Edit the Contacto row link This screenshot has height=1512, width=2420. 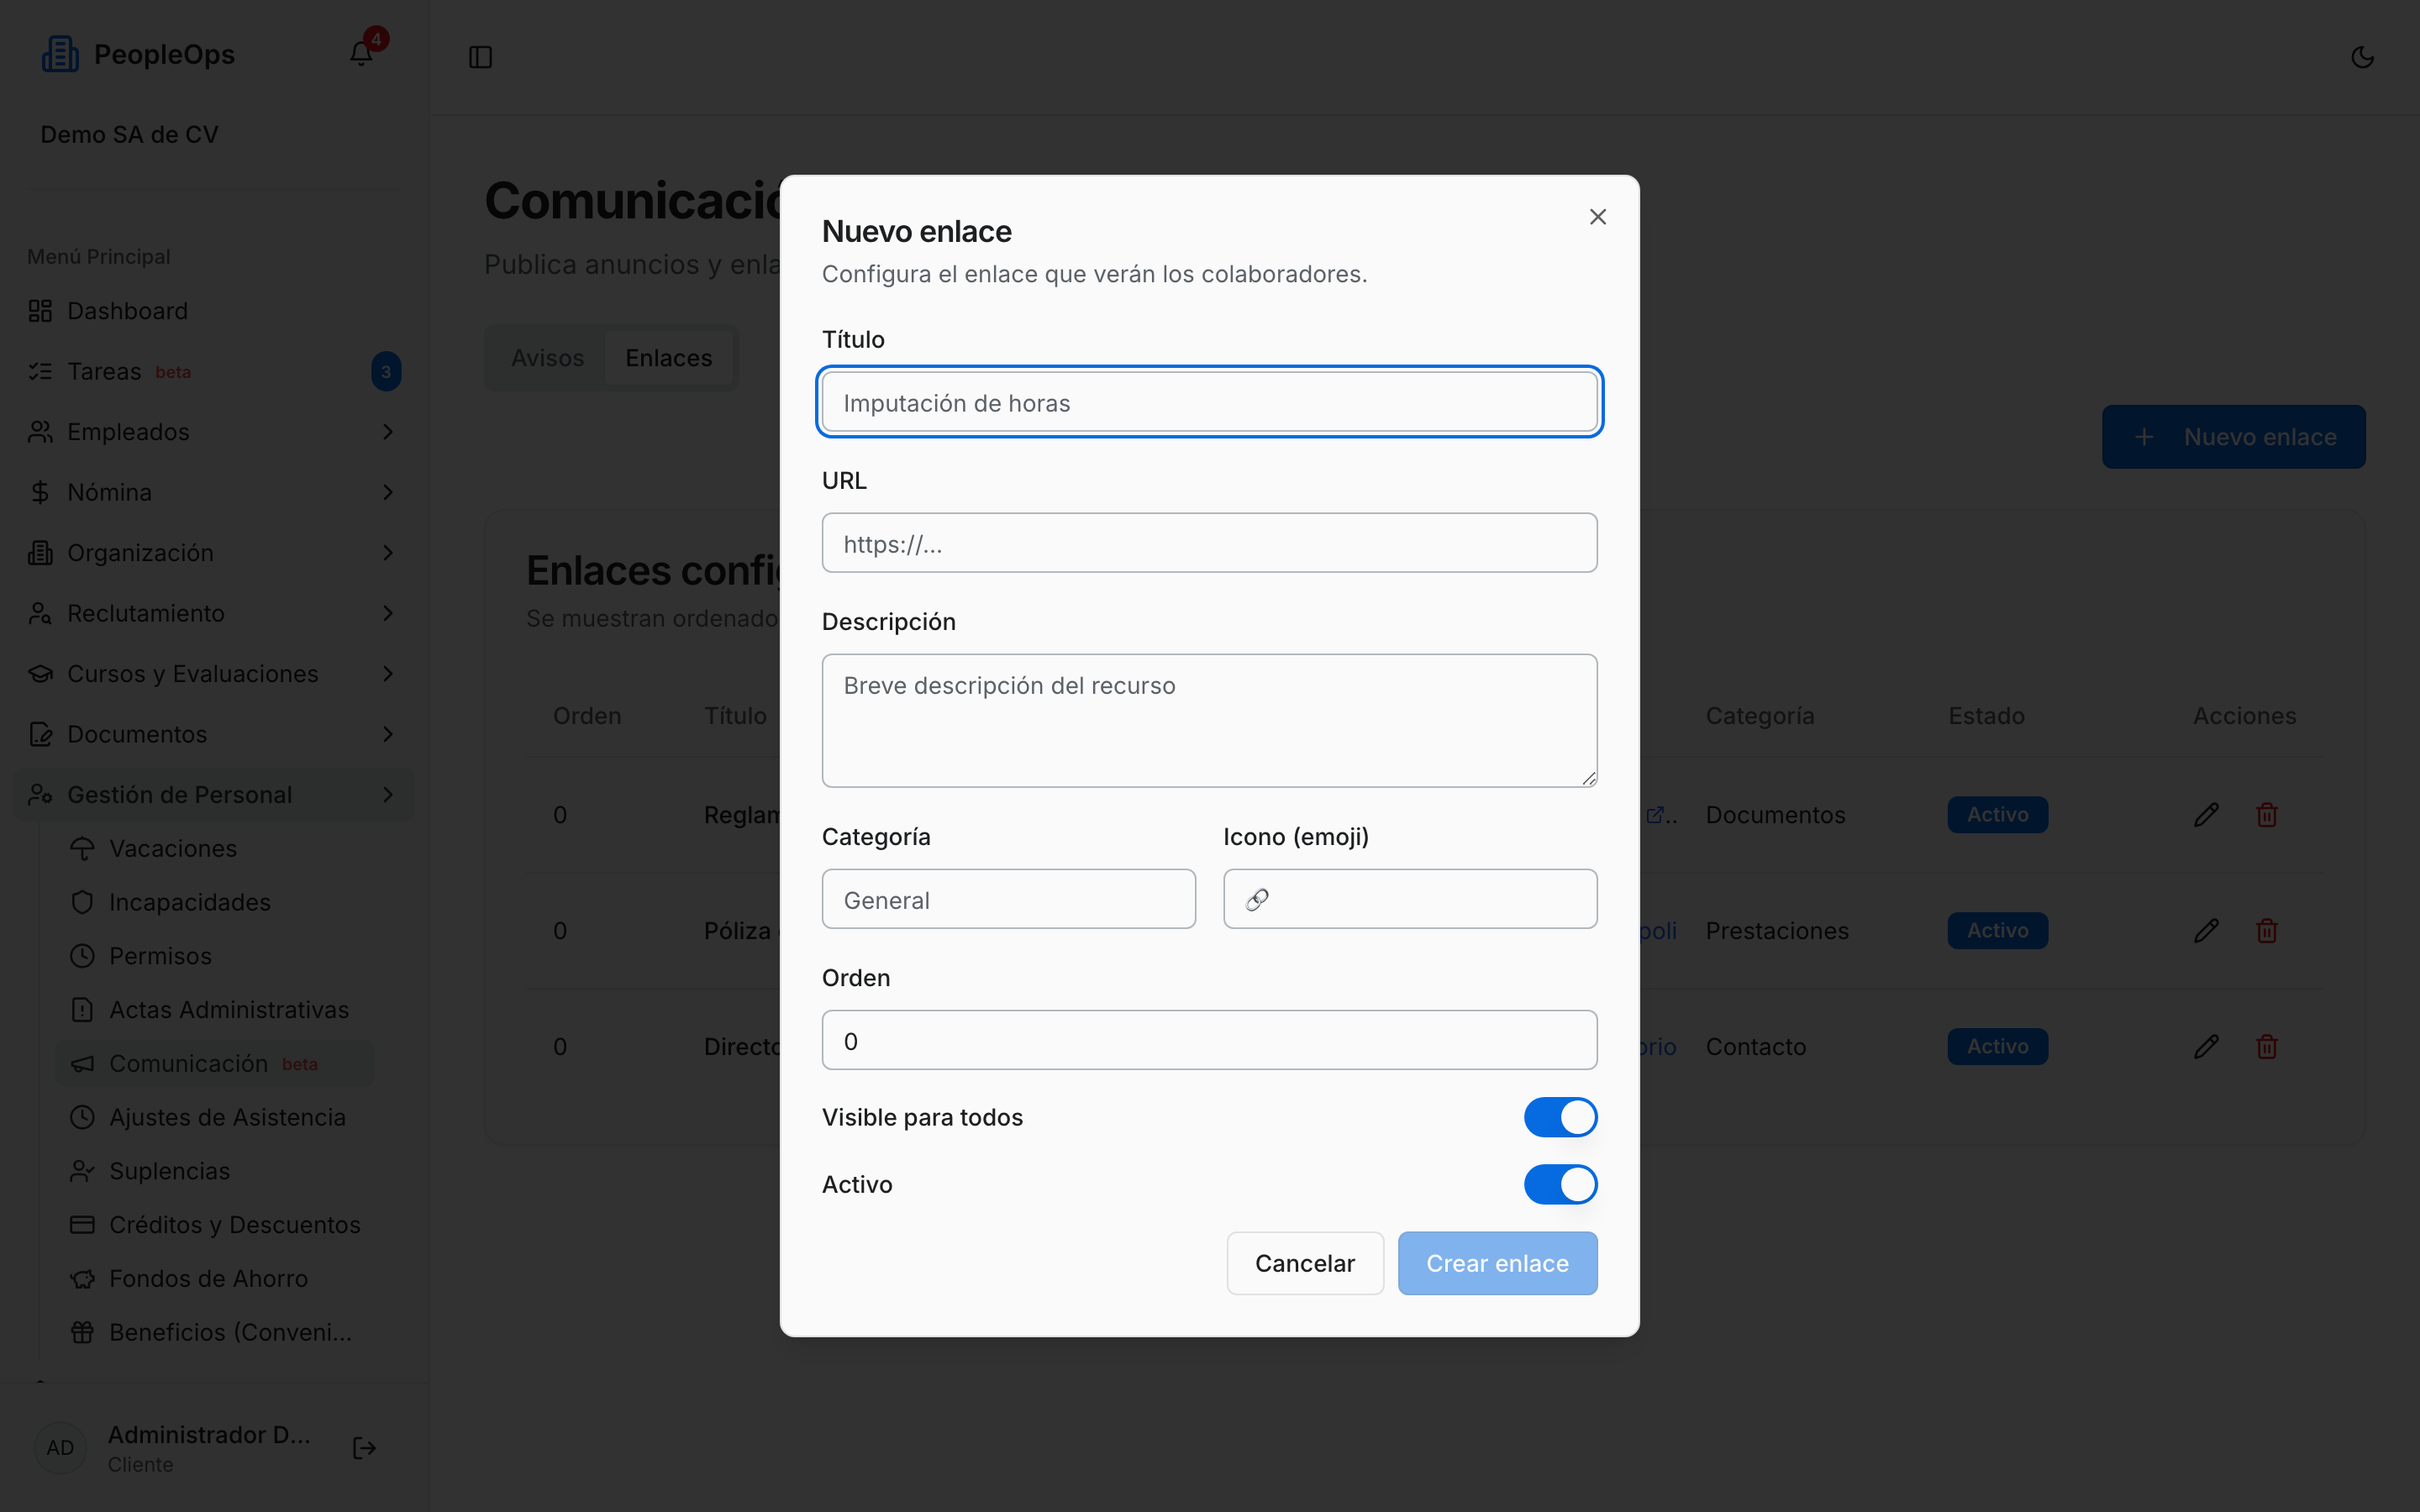(x=2206, y=1047)
